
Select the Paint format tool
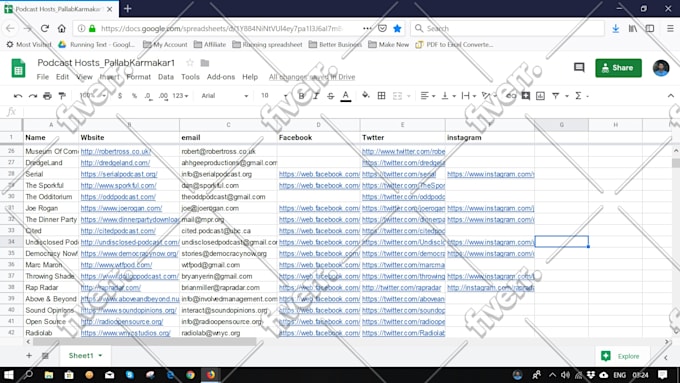(x=62, y=96)
